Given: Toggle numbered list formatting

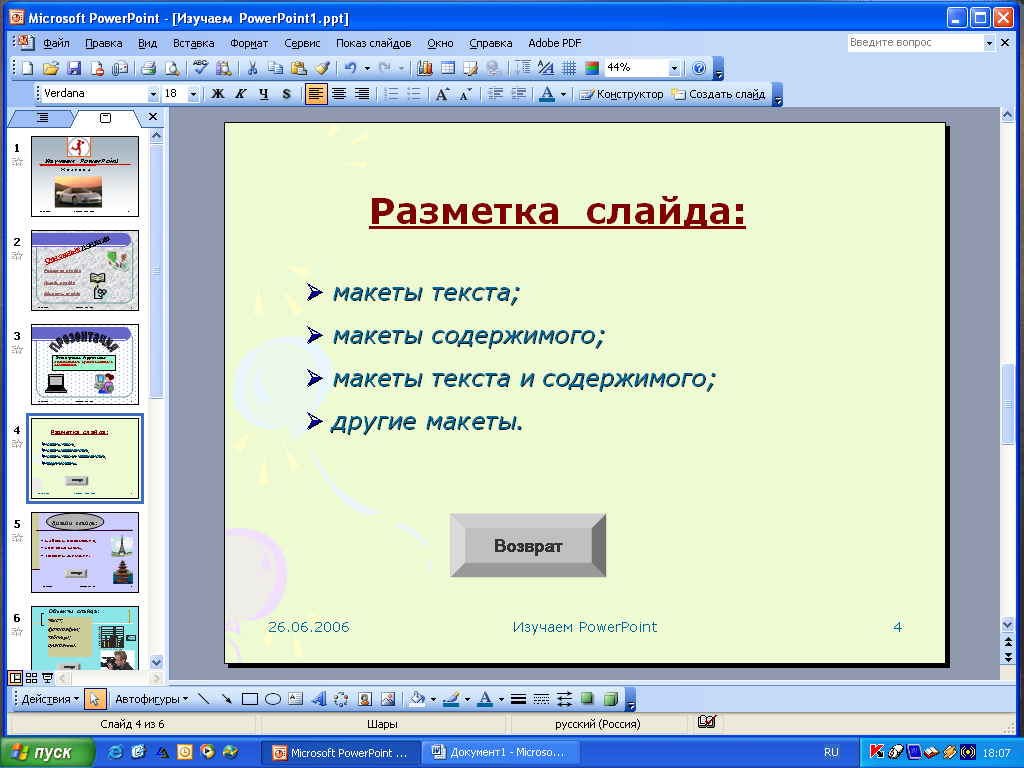Looking at the screenshot, I should pos(391,94).
